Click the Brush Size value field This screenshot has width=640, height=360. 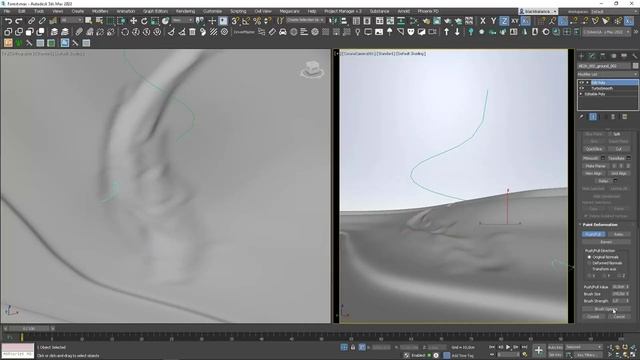(x=619, y=294)
